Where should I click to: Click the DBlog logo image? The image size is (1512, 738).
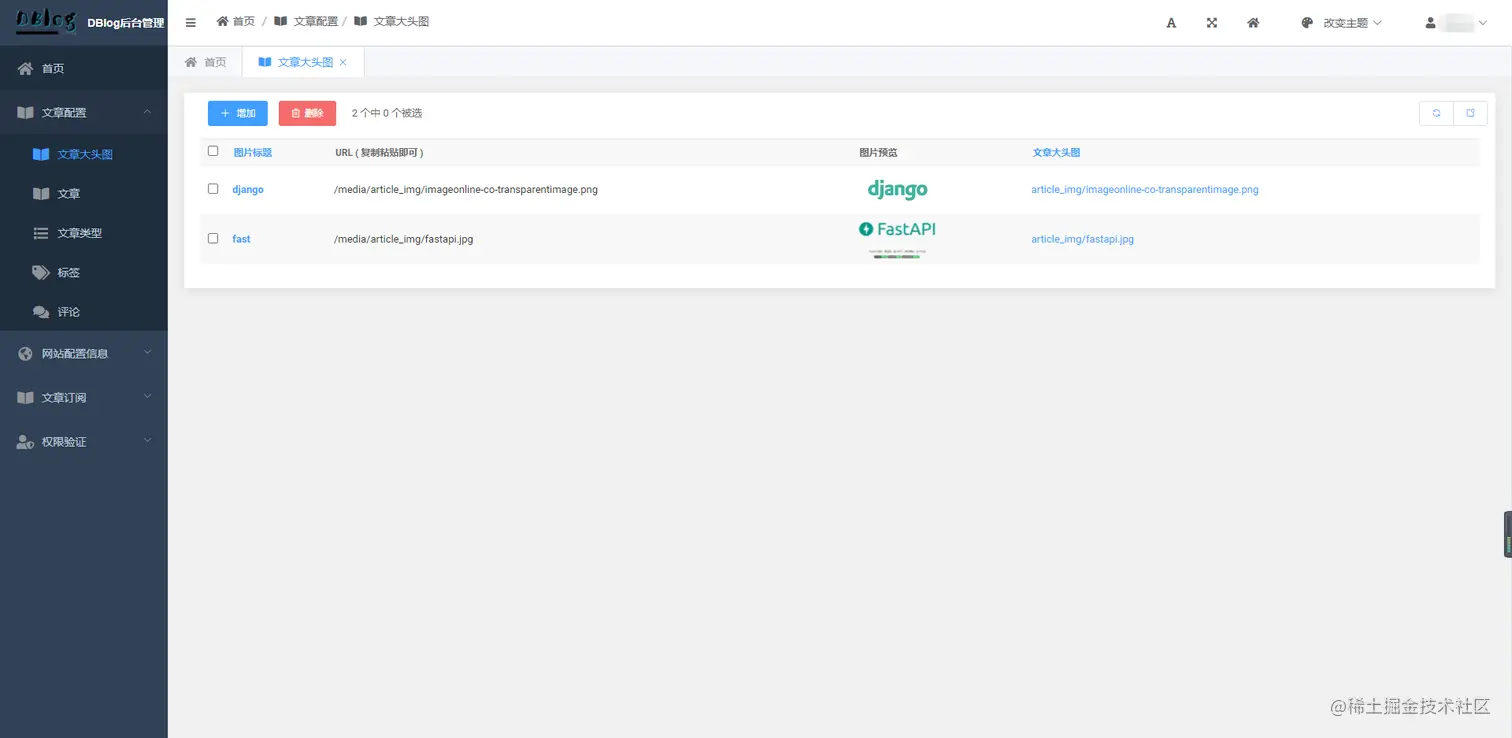(x=47, y=22)
